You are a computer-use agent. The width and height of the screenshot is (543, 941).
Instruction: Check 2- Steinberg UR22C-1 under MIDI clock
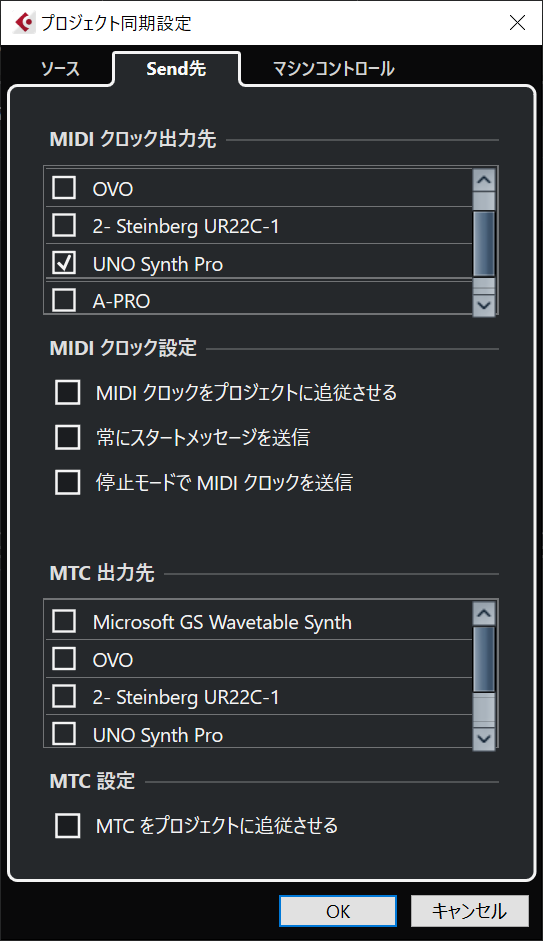[x=64, y=225]
